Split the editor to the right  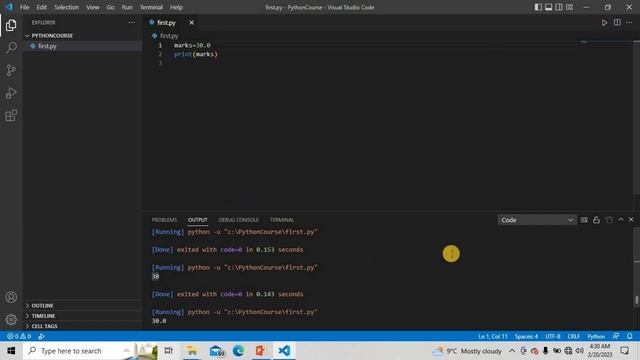tap(617, 22)
